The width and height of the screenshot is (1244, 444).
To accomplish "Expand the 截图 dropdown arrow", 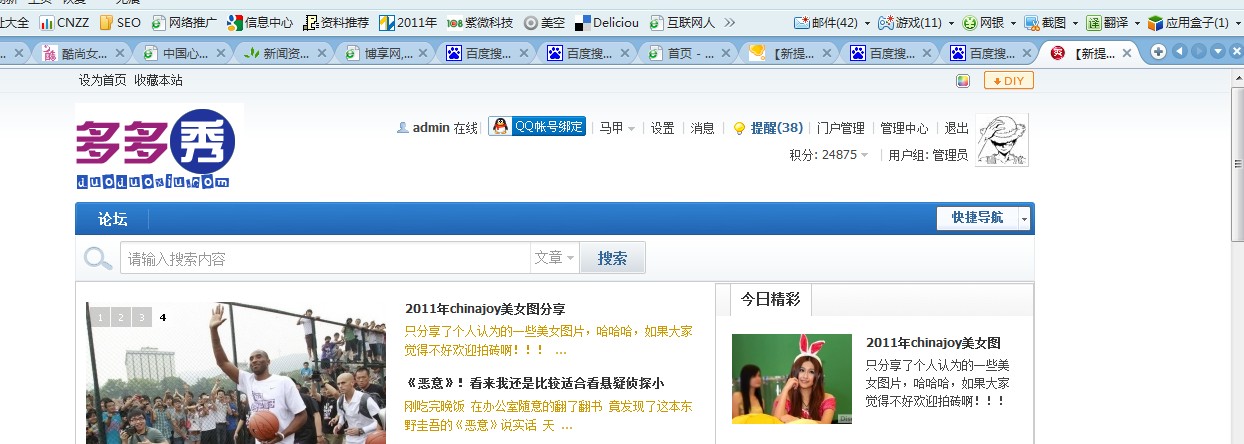I will [1075, 22].
